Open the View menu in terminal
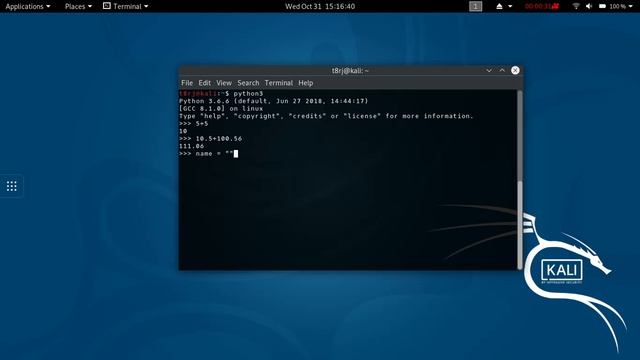The image size is (640, 360). click(224, 83)
